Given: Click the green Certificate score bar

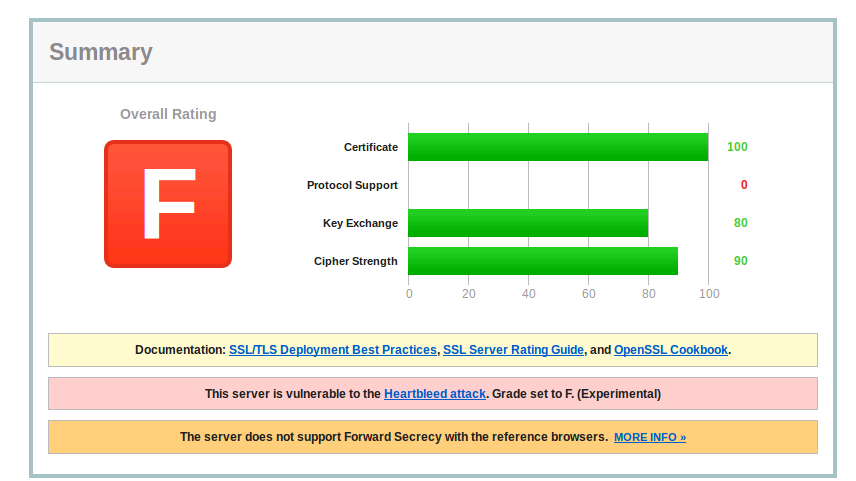Looking at the screenshot, I should coord(557,147).
